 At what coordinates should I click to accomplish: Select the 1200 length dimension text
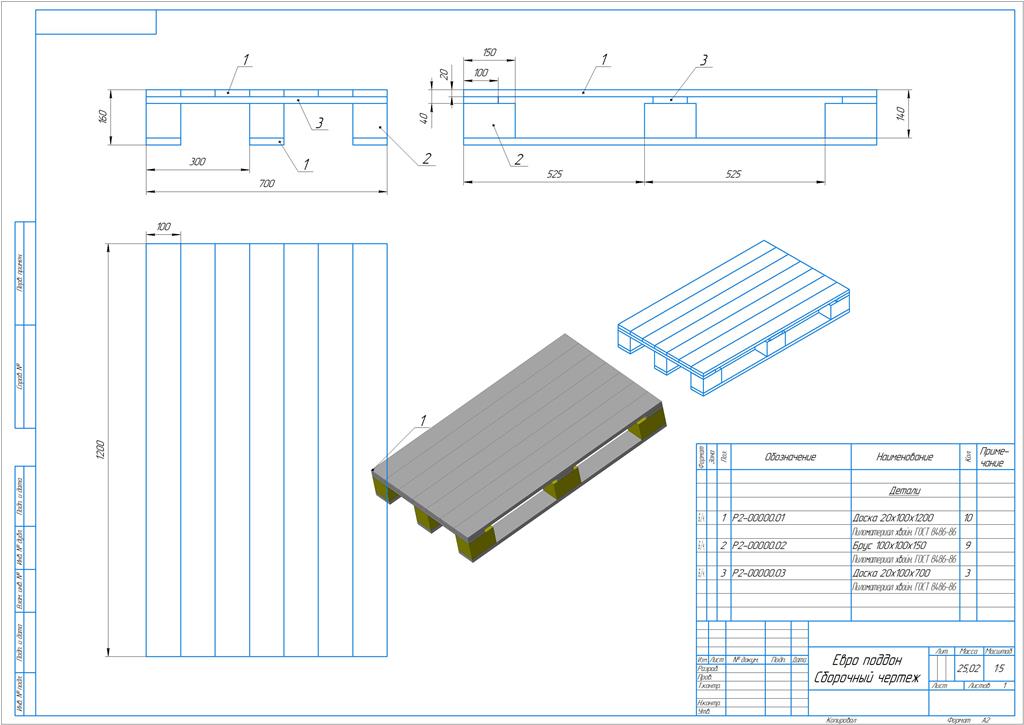(100, 450)
